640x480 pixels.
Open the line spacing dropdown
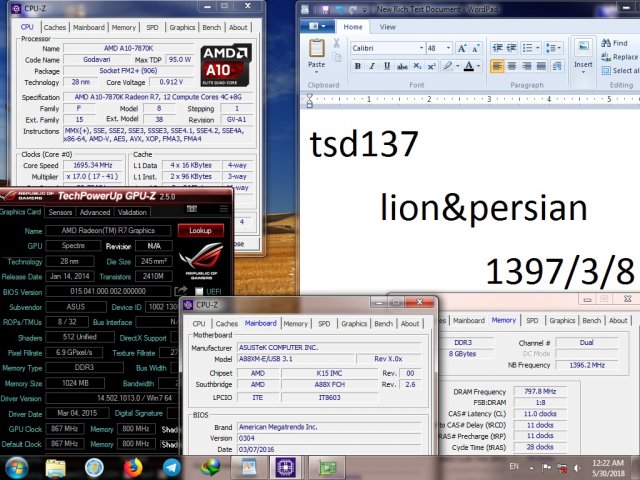pos(559,48)
